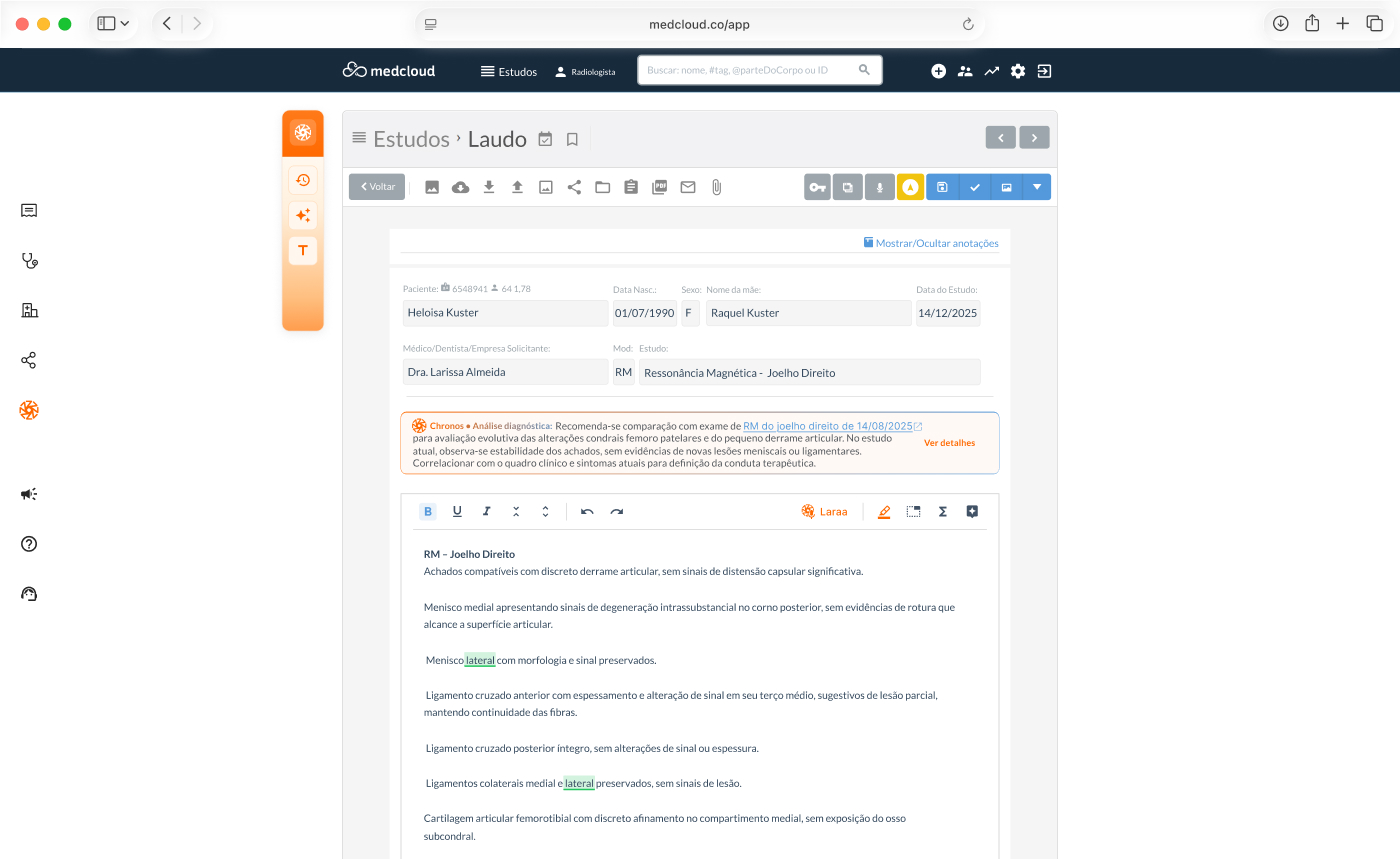Save the report with floppy disk button
Screen dimensions: 1400x859
(942, 187)
